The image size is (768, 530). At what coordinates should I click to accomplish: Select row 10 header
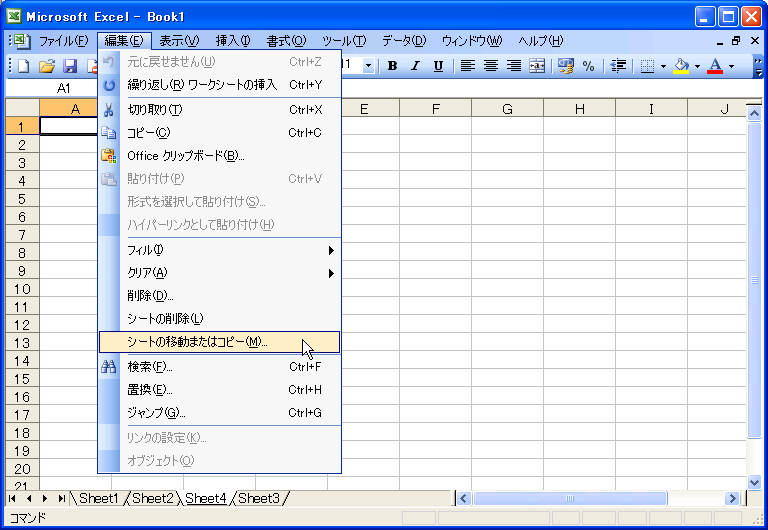[22, 289]
